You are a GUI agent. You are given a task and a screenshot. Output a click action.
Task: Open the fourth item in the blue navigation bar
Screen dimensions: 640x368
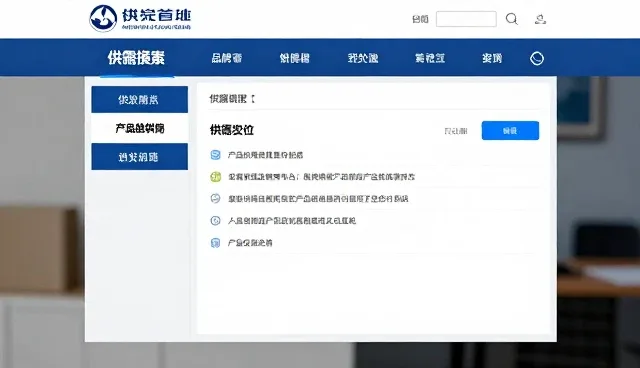363,58
